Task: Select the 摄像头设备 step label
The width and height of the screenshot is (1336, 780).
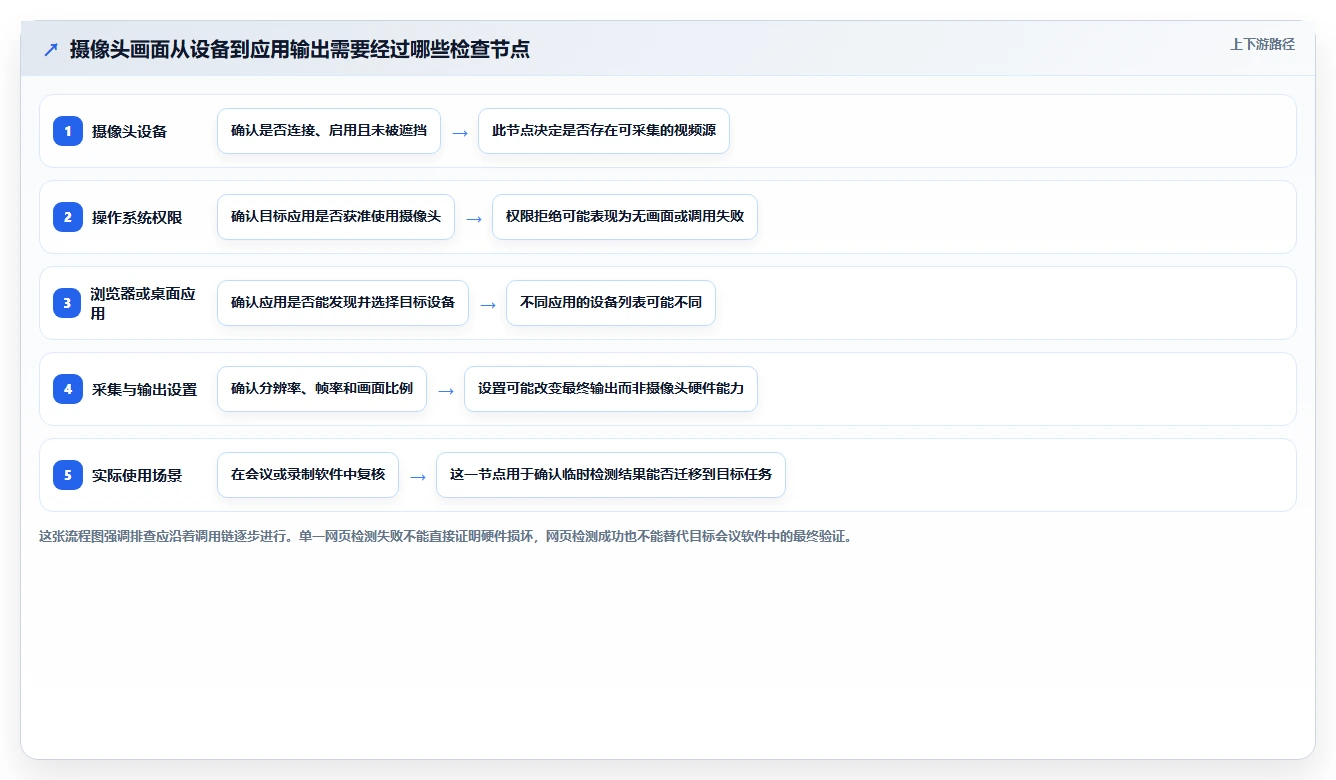Action: click(x=129, y=131)
